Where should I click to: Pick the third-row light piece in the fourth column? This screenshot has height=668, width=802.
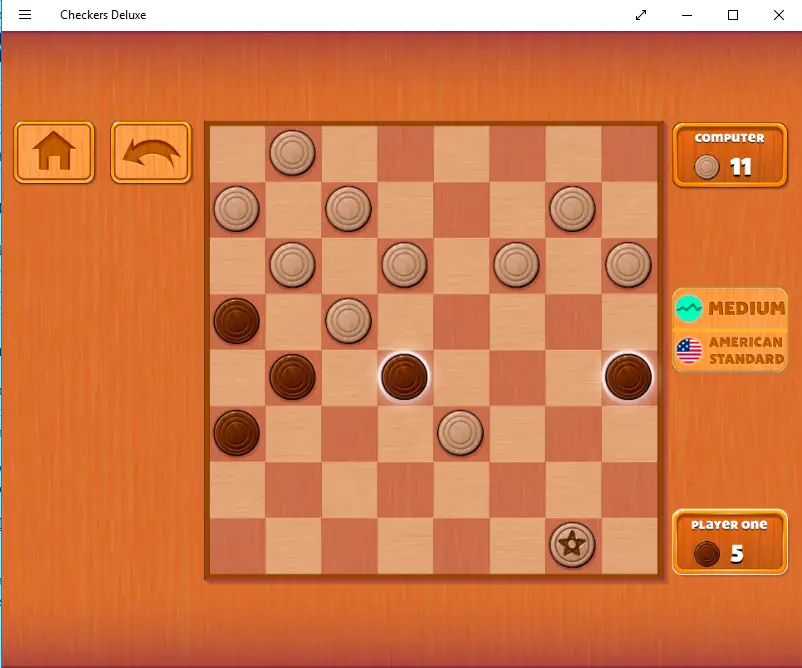point(404,265)
